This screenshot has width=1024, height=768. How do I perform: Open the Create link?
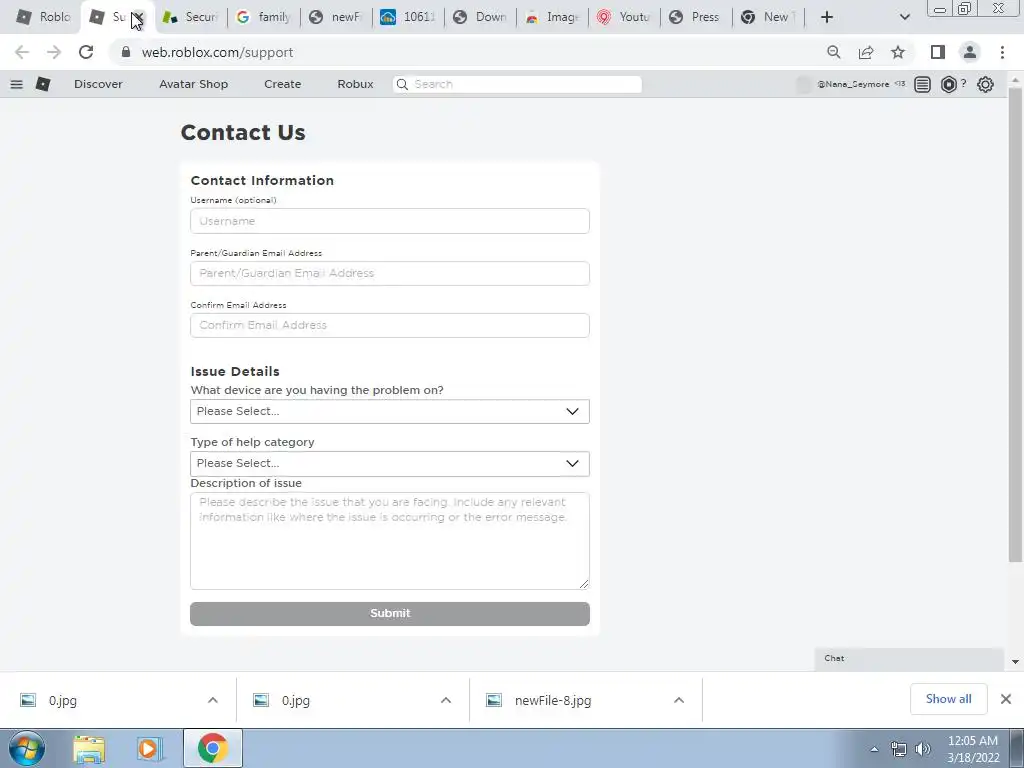[x=282, y=84]
